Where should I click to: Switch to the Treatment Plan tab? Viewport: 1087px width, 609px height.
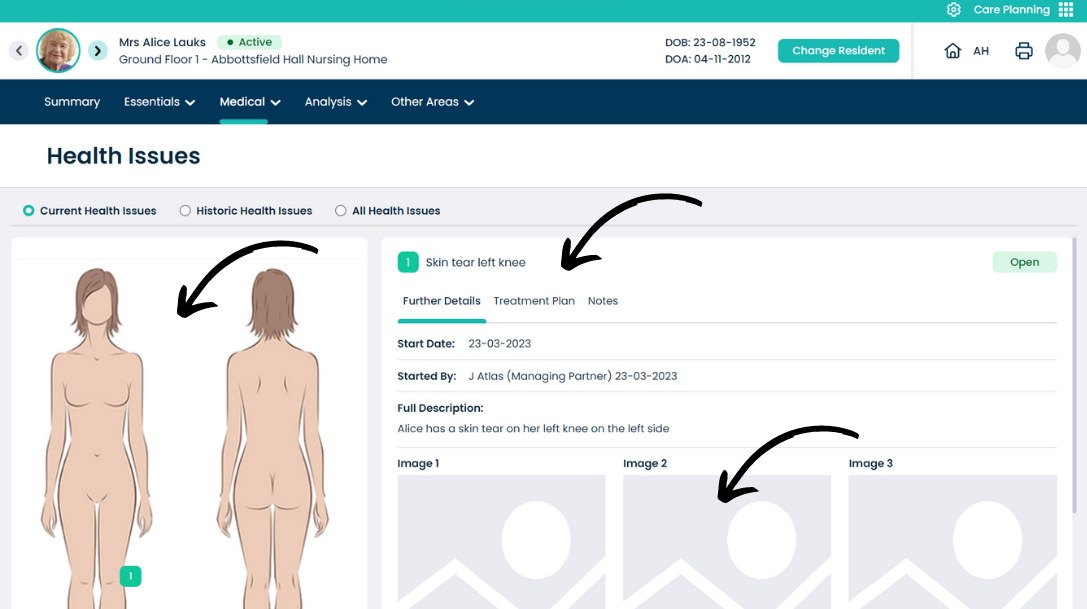534,301
